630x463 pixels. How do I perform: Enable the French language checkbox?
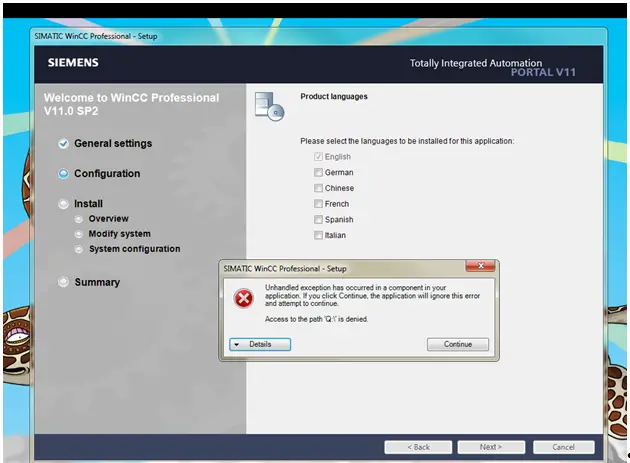(x=318, y=204)
